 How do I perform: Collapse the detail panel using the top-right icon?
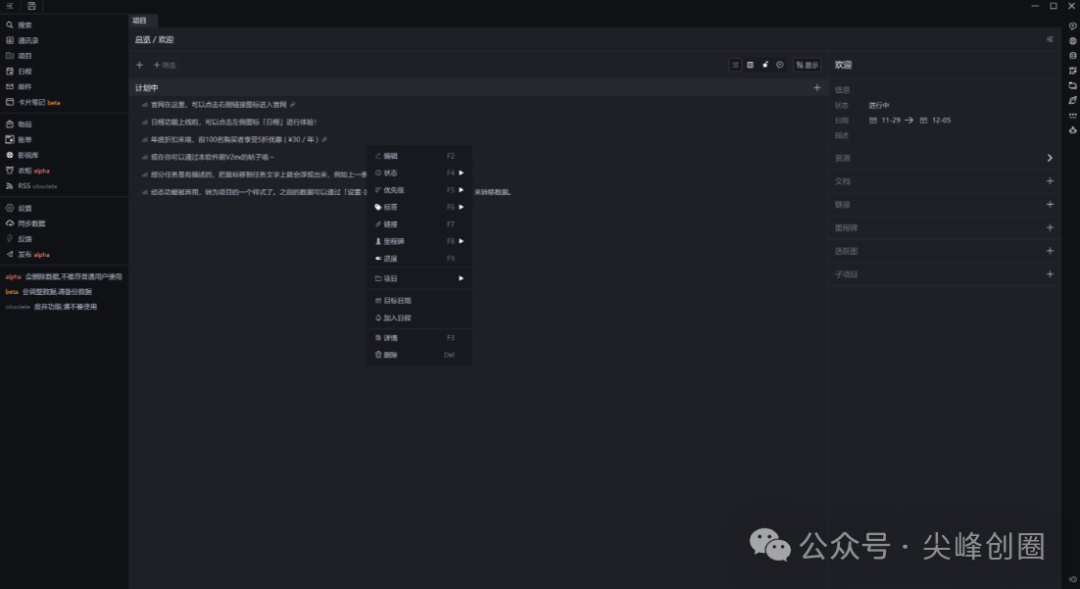coord(1050,39)
